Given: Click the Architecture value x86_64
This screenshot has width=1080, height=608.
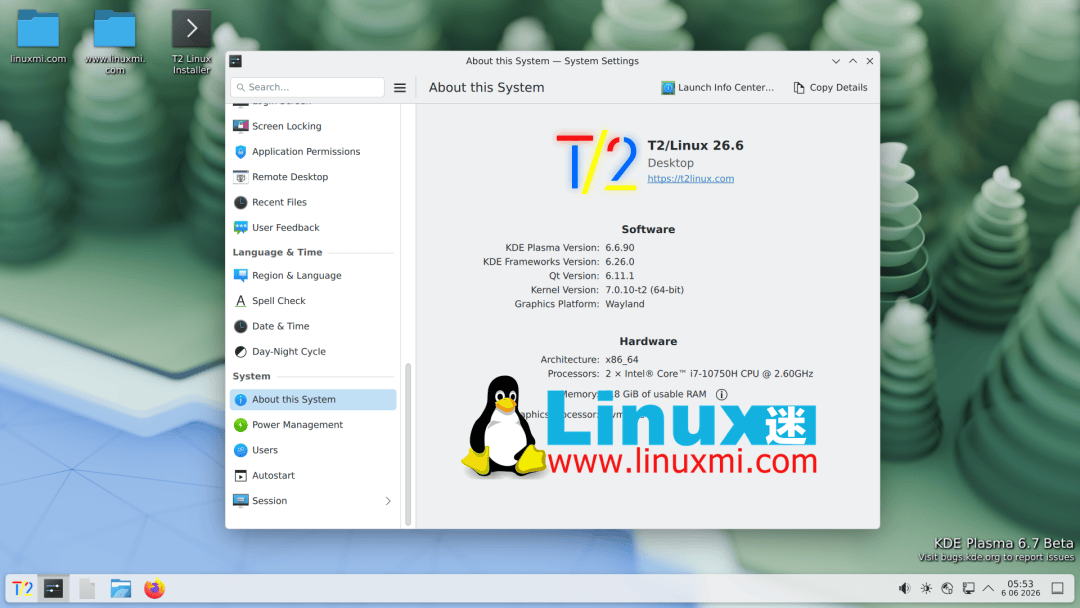Looking at the screenshot, I should click(622, 359).
